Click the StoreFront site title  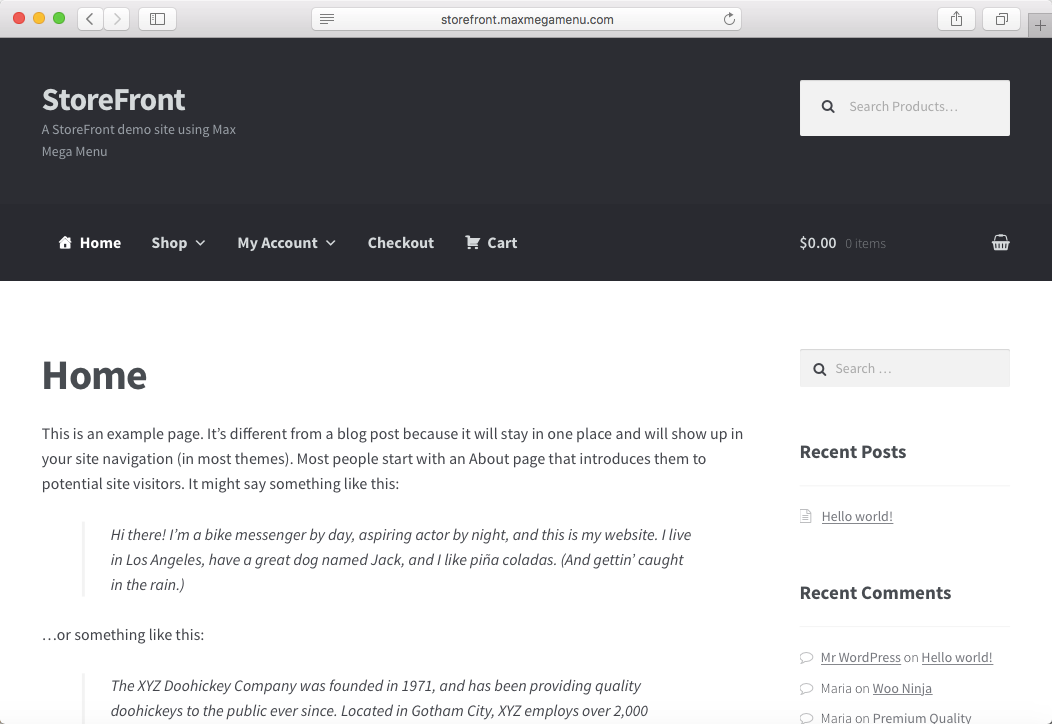click(113, 100)
